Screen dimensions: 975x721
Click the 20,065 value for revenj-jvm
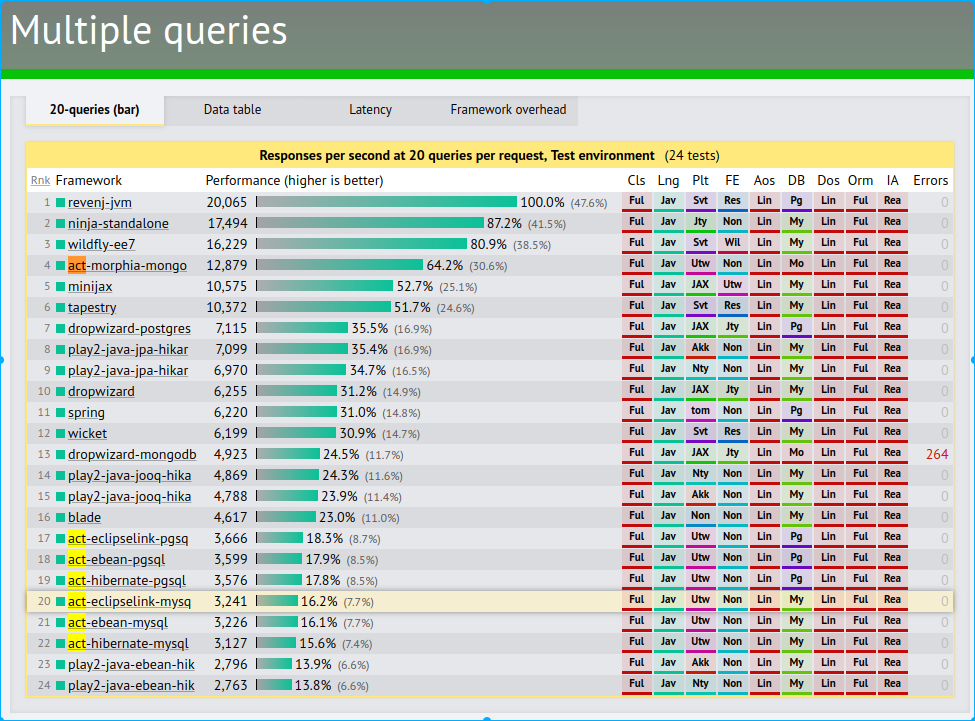[x=227, y=203]
